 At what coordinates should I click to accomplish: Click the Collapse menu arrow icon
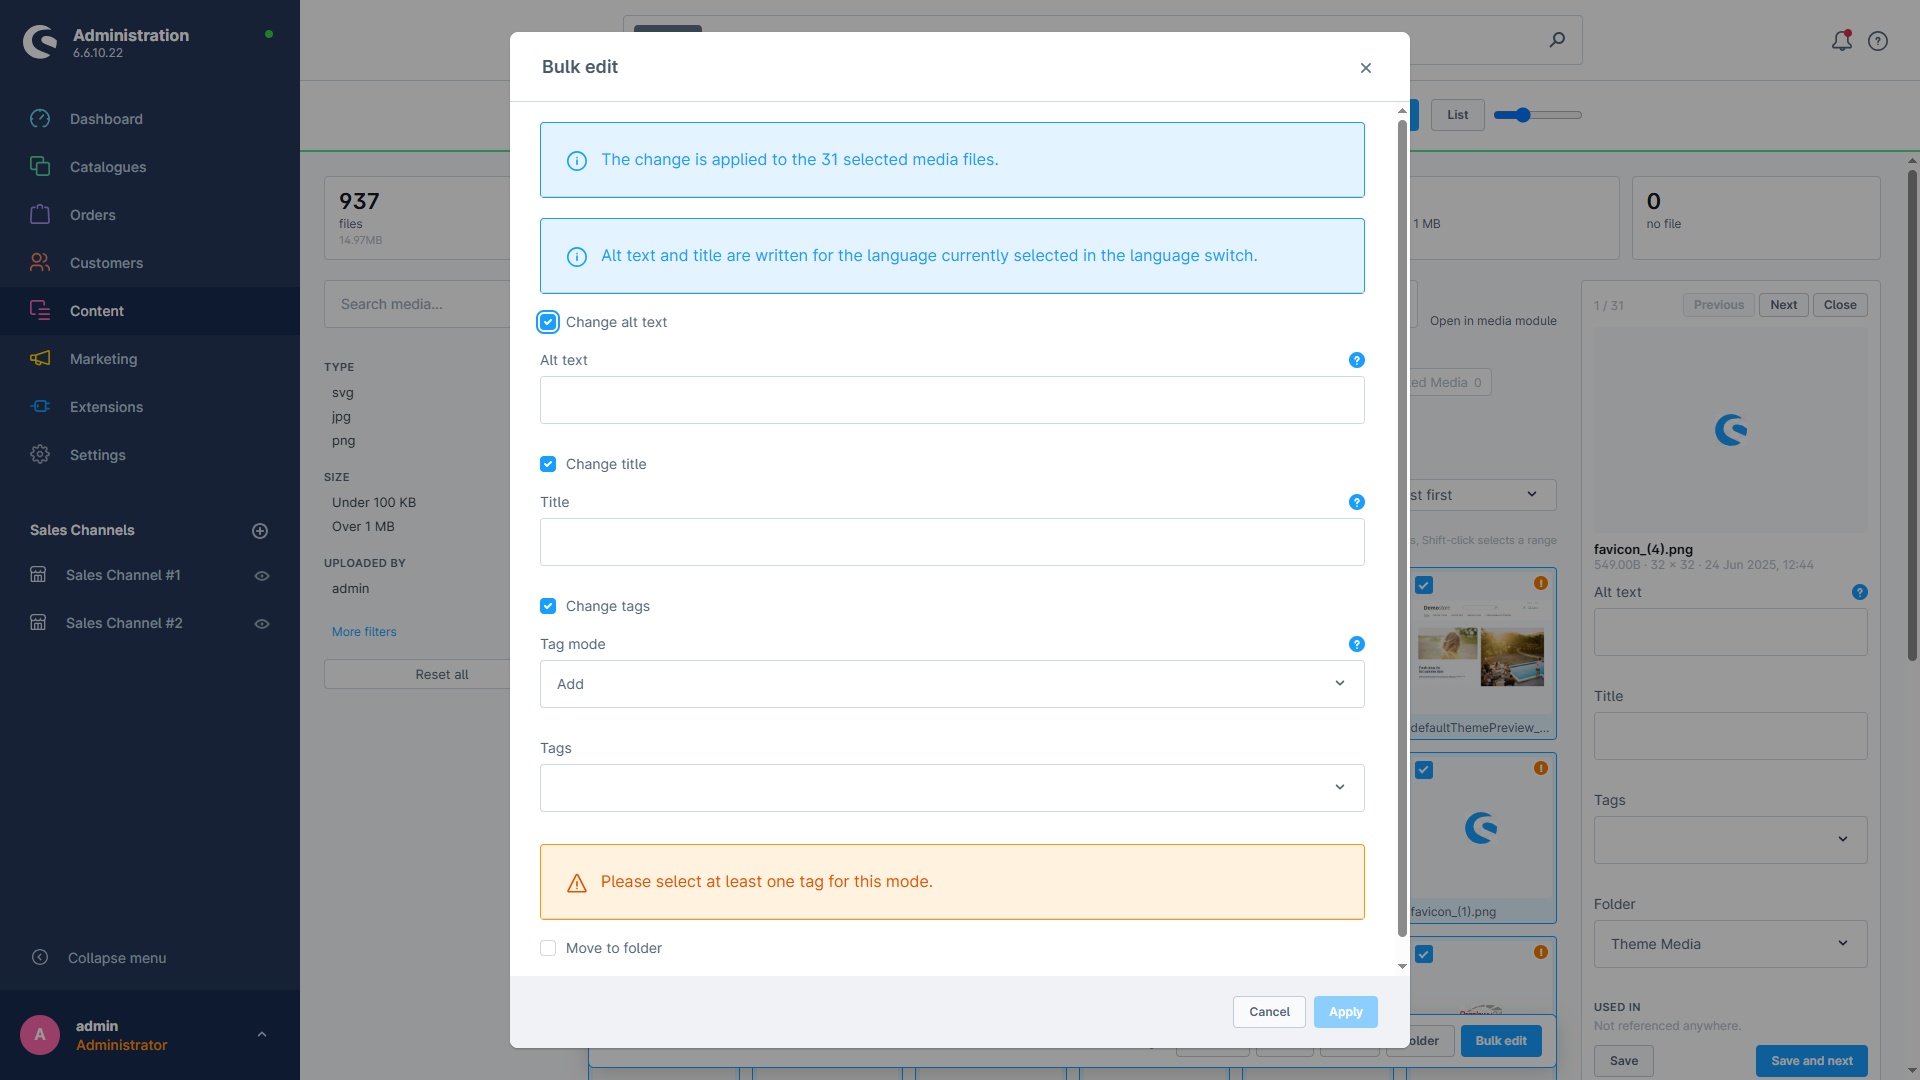click(40, 957)
